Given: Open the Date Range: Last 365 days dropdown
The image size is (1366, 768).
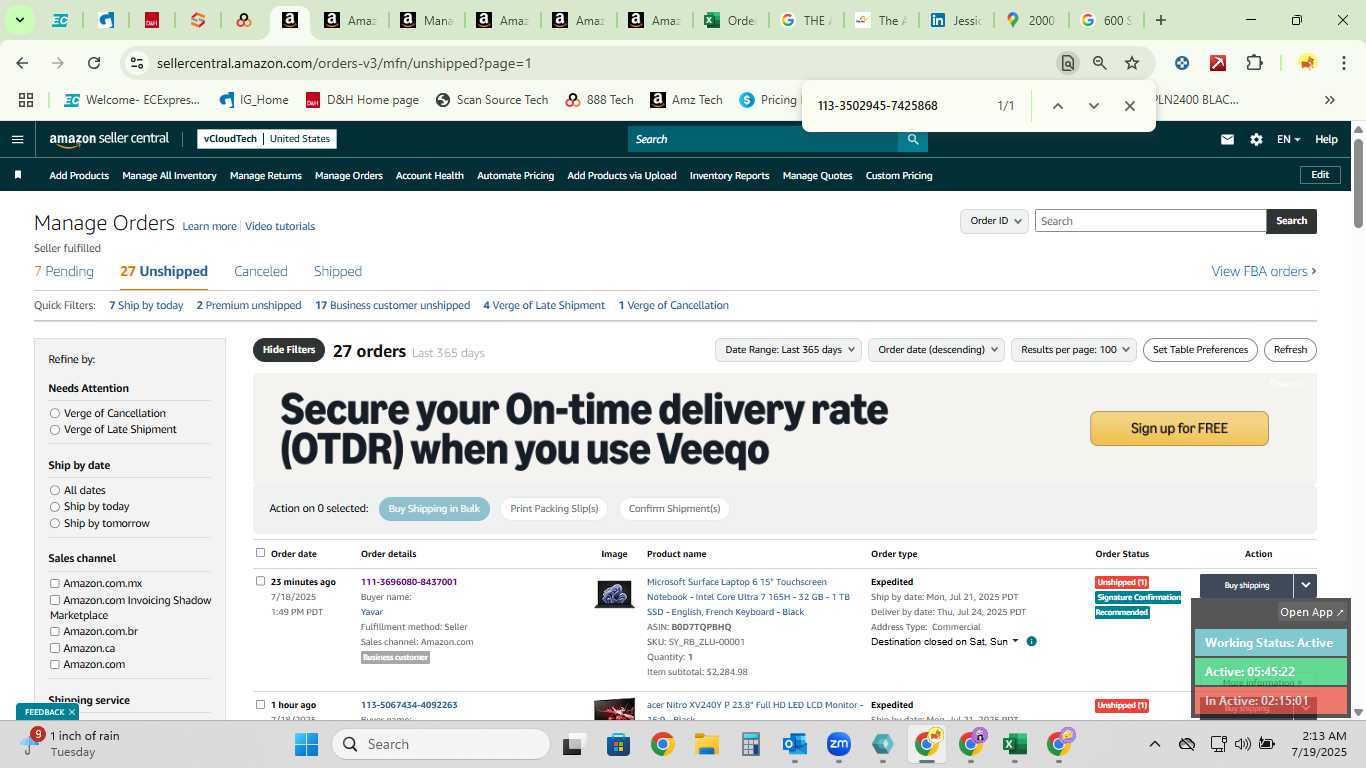Looking at the screenshot, I should (x=789, y=350).
